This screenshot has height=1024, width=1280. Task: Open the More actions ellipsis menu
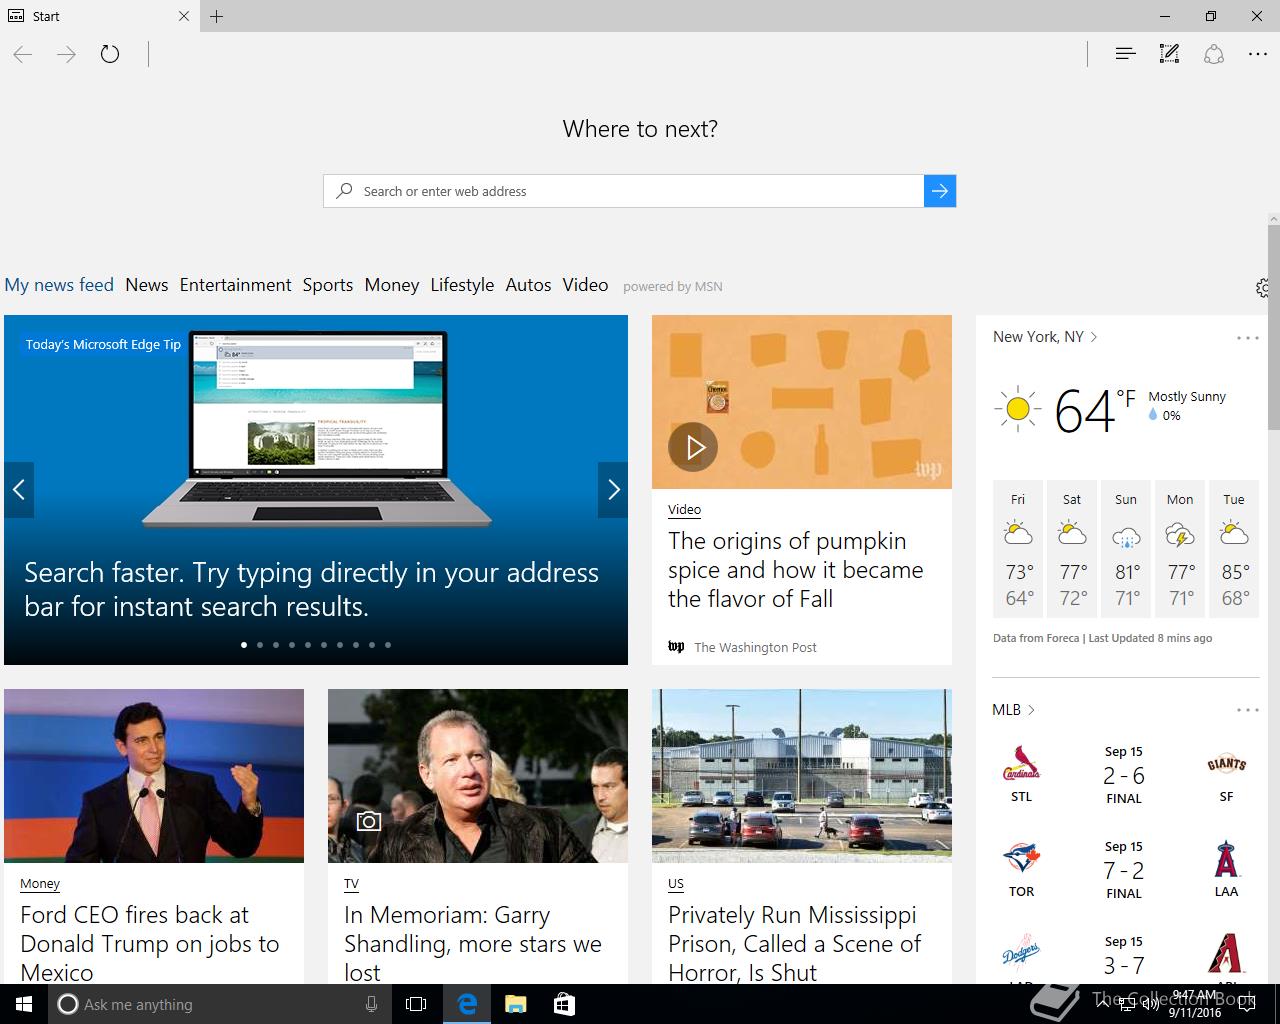[x=1258, y=54]
